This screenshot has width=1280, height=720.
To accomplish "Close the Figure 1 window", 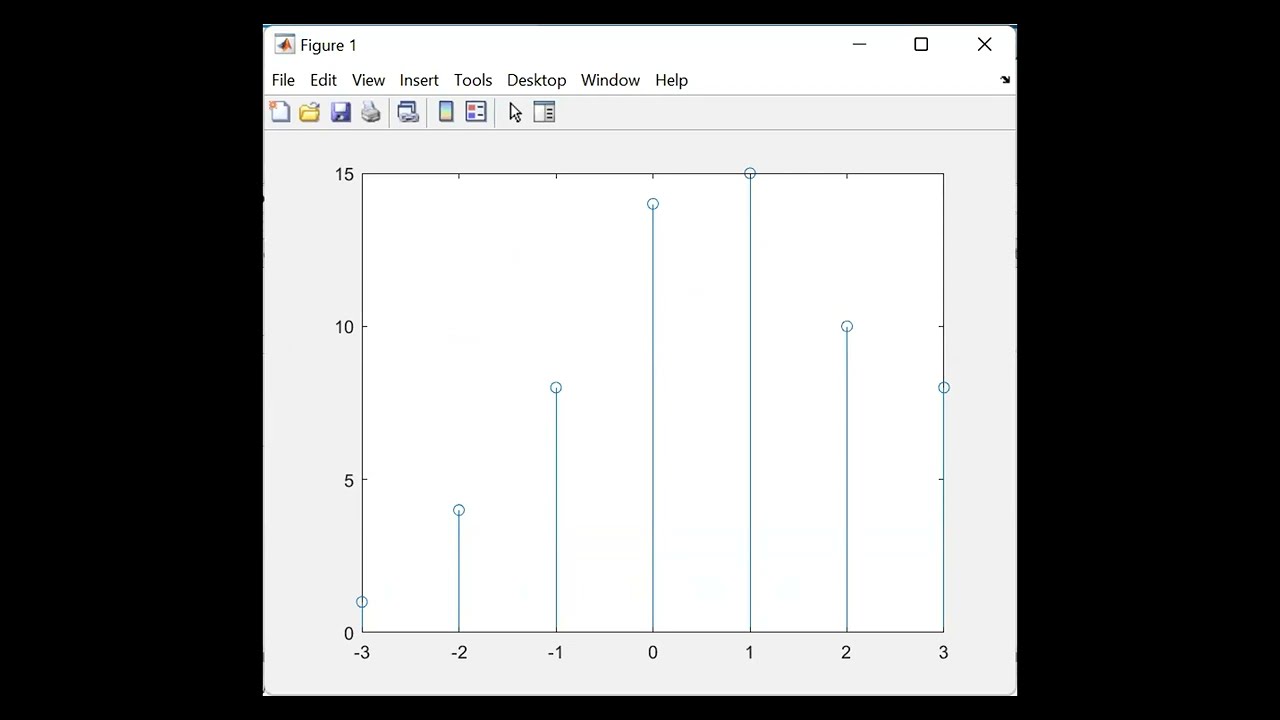I will point(984,44).
